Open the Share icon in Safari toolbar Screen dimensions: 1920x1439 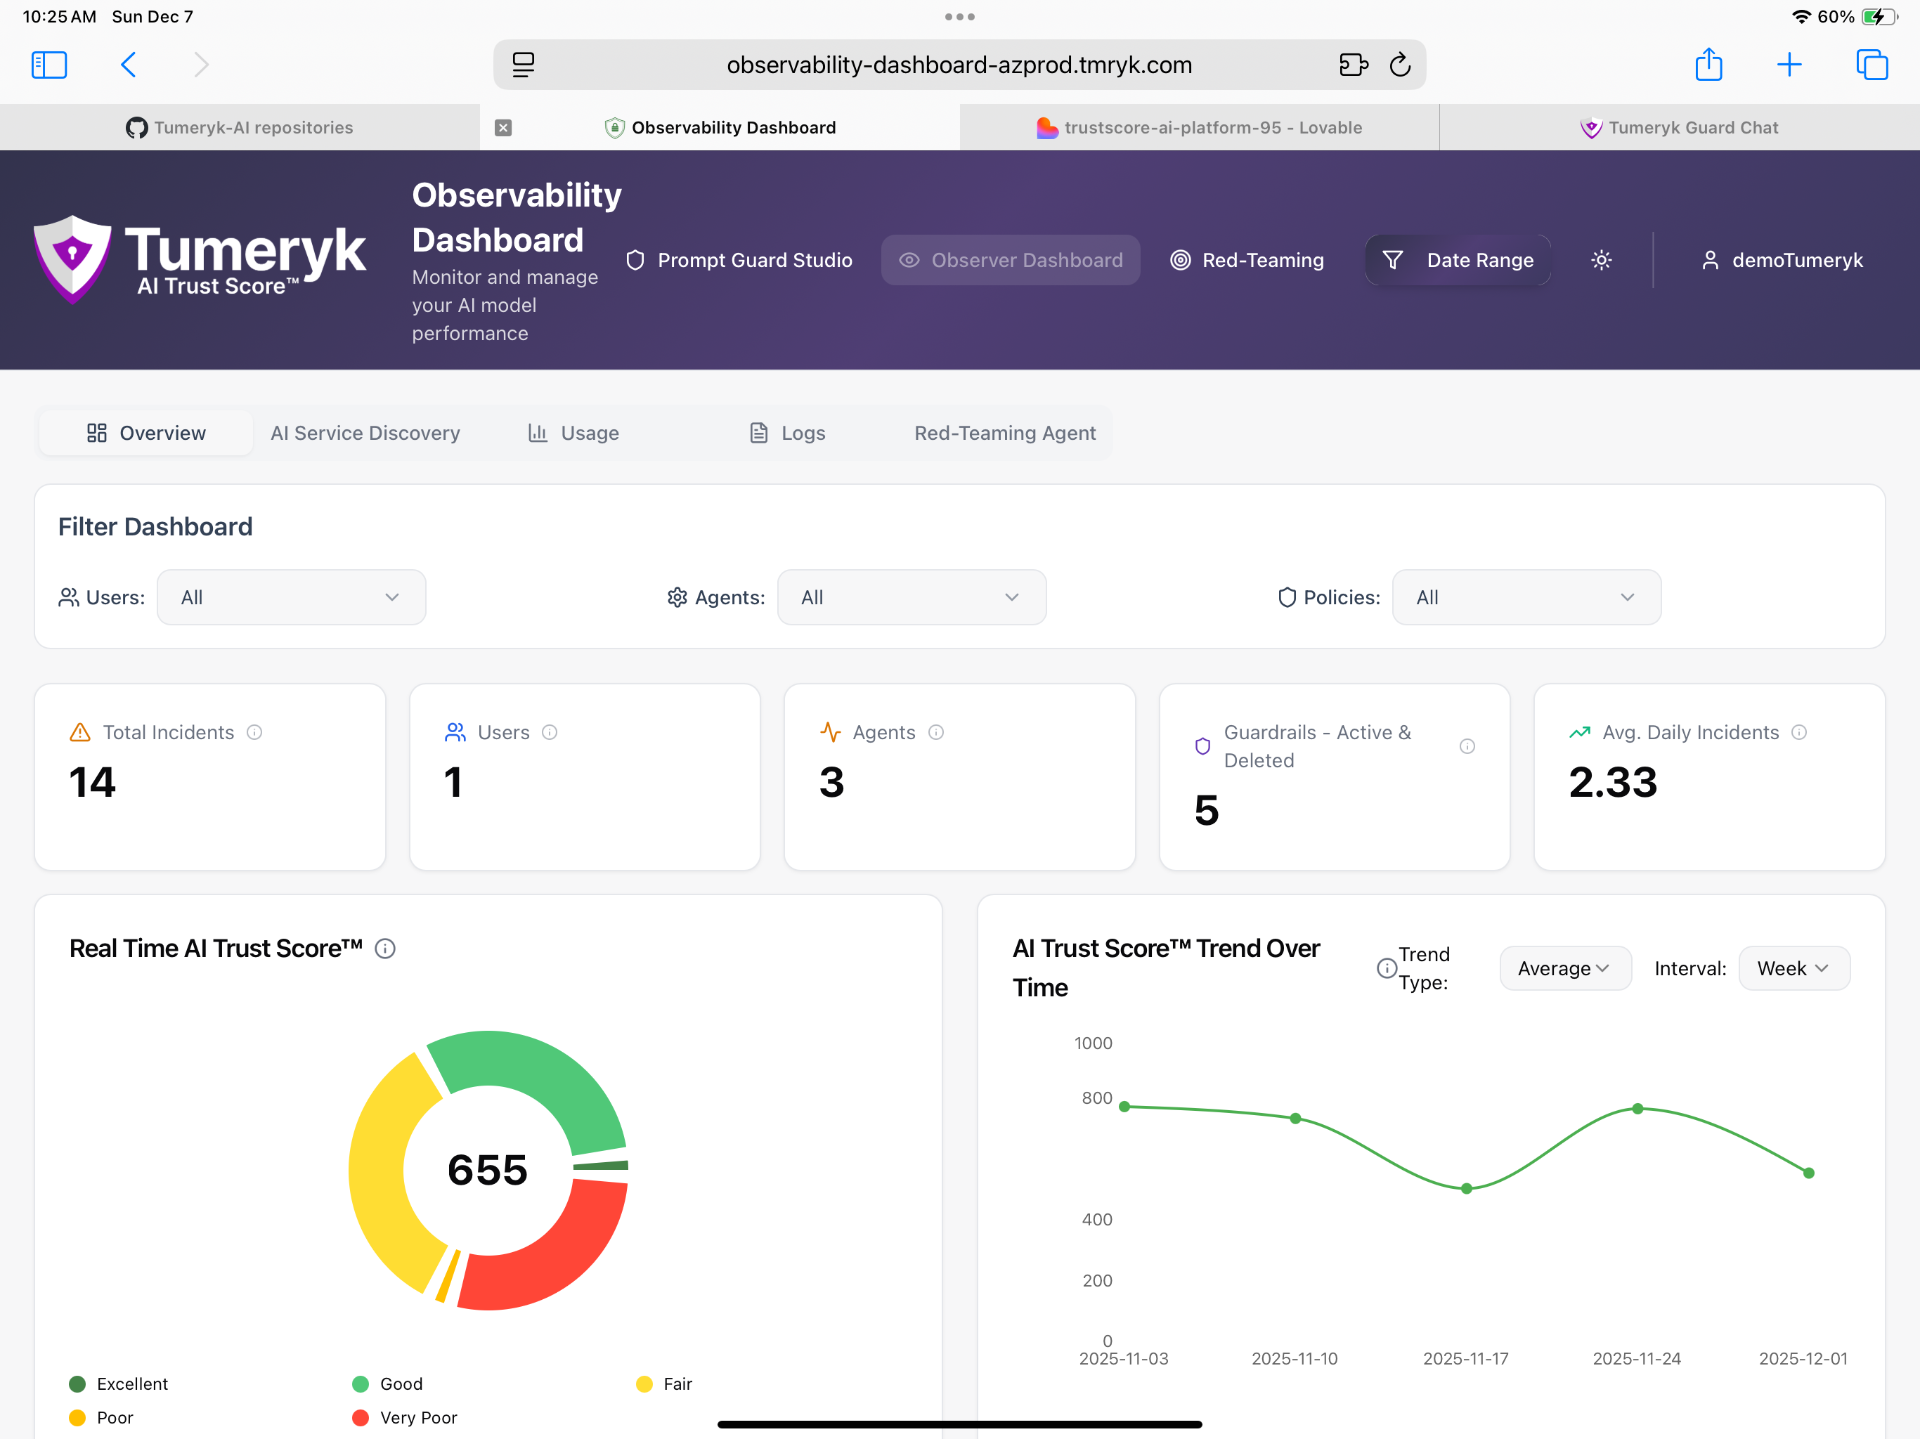(x=1709, y=65)
